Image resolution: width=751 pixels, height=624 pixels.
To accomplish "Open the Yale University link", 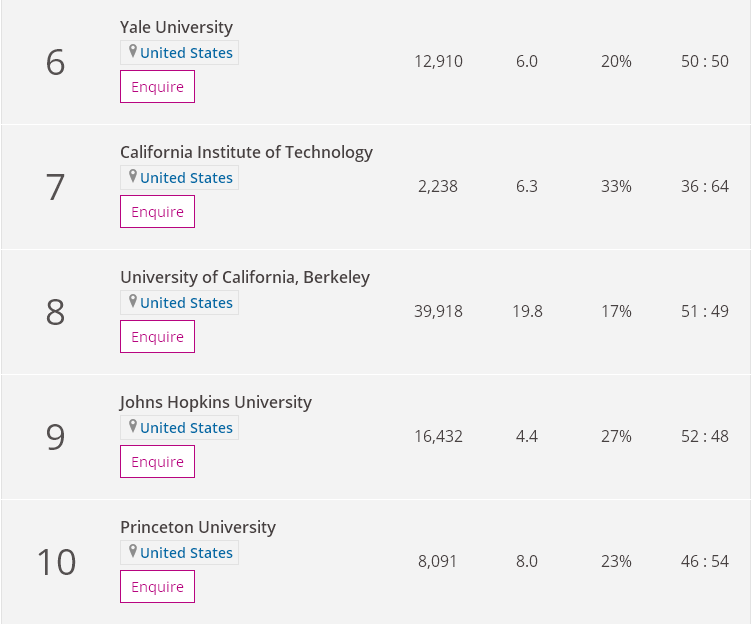I will click(176, 27).
